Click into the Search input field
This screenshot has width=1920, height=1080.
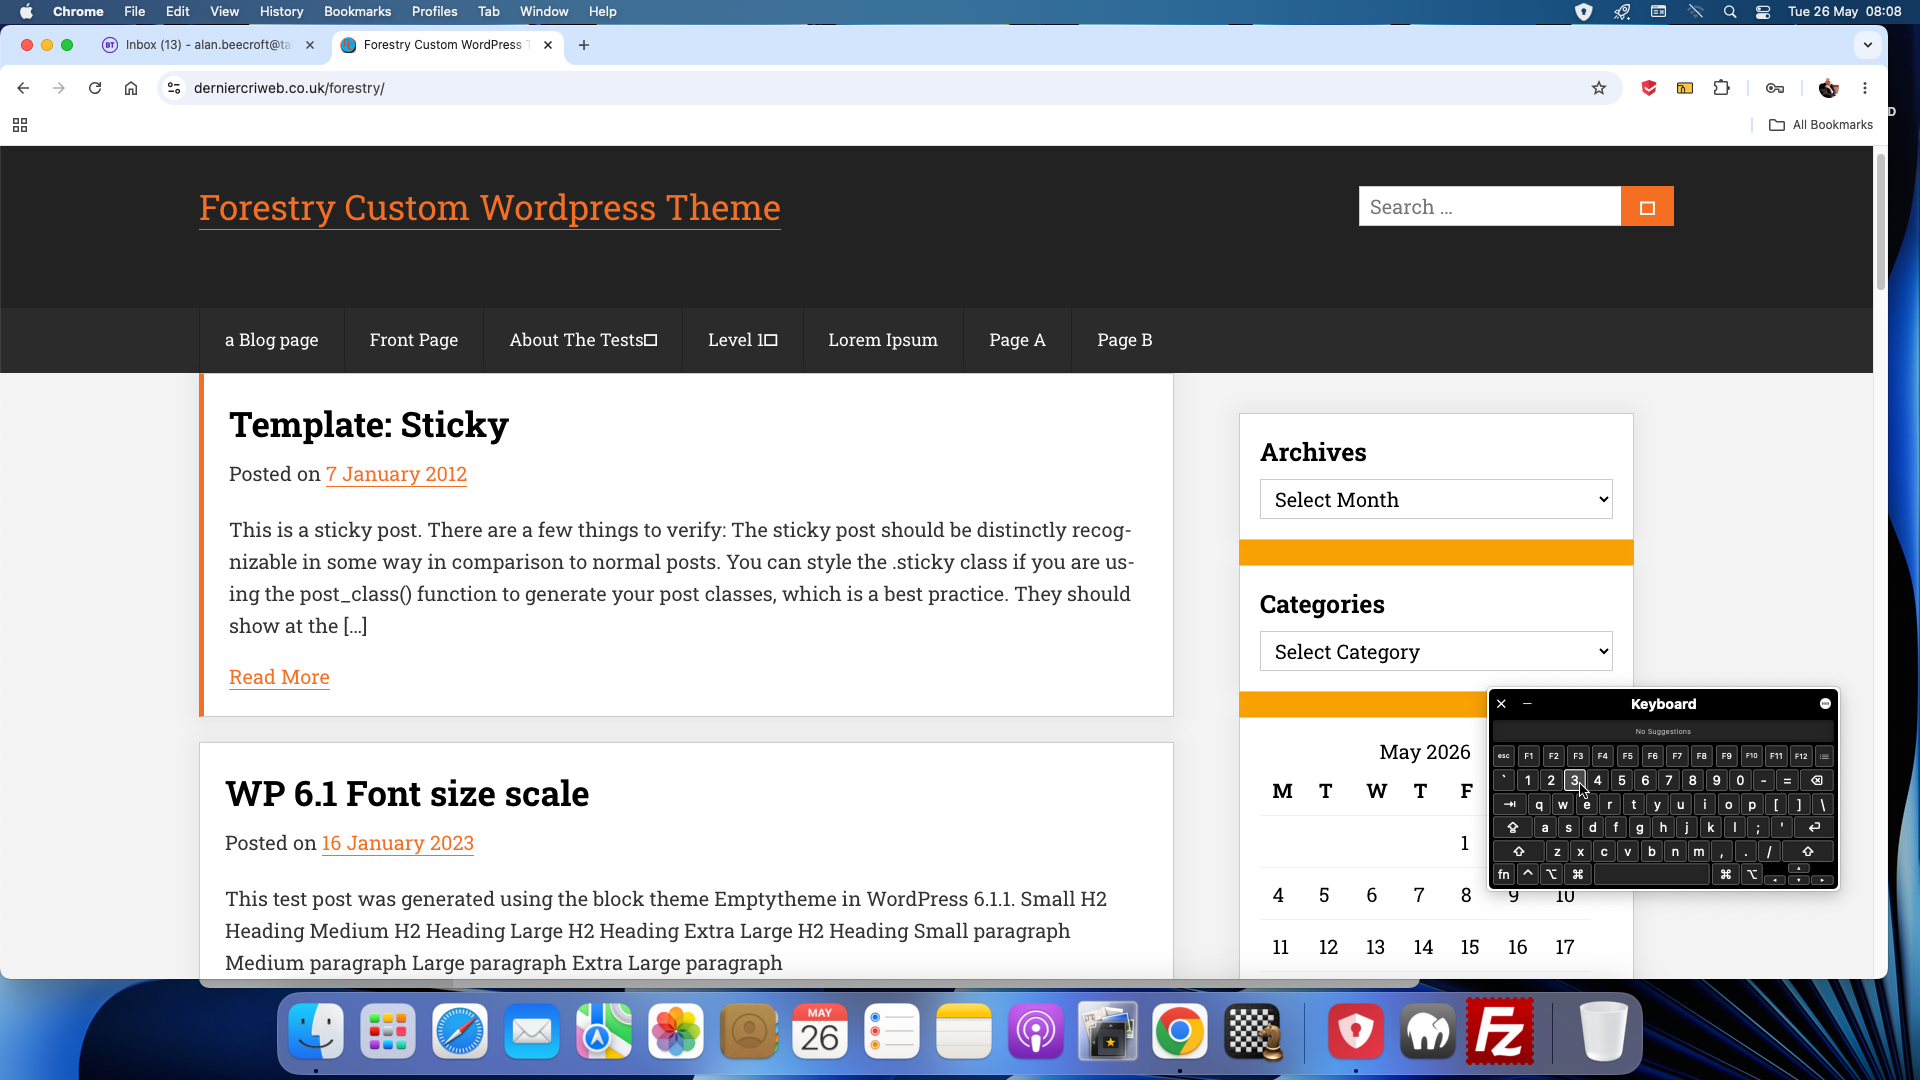click(1489, 207)
